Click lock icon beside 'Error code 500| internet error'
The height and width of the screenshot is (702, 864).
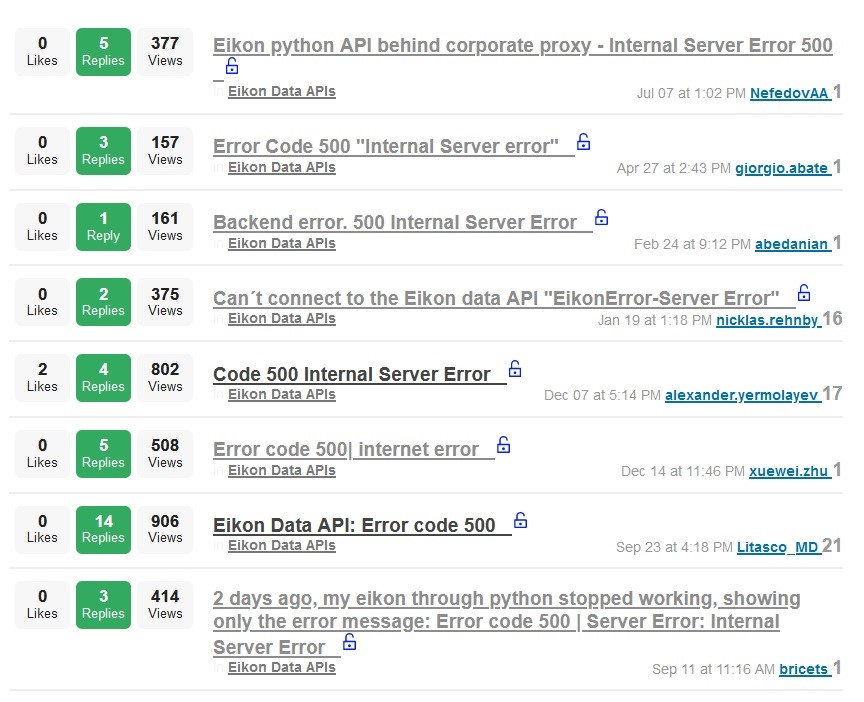tap(504, 445)
